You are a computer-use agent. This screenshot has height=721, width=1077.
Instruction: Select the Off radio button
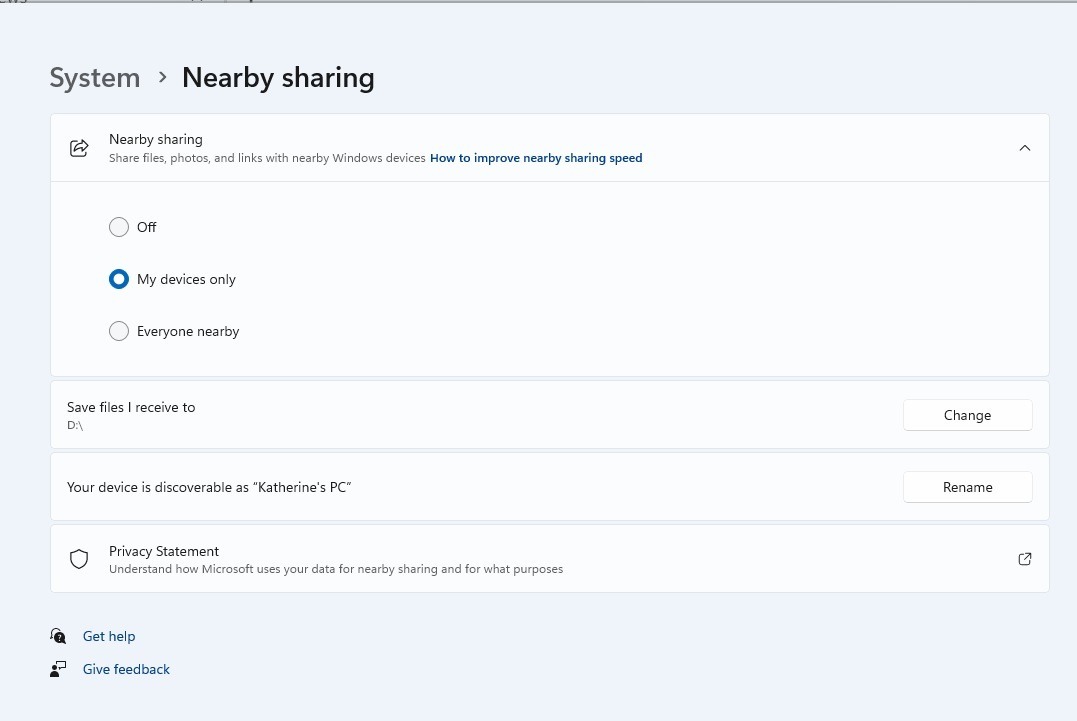[119, 227]
